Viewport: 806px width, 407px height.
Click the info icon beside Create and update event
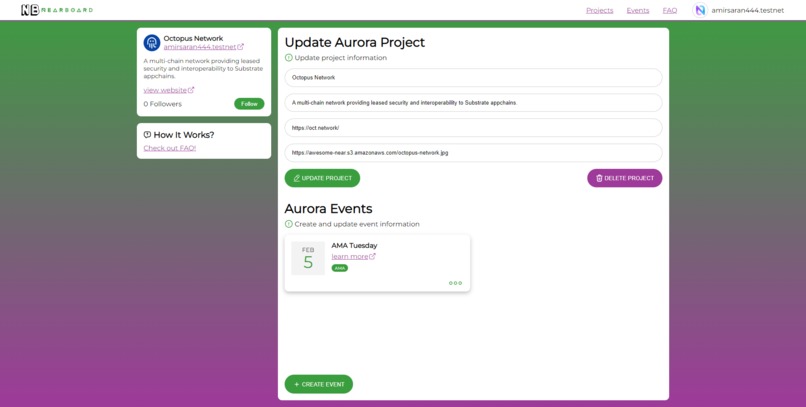pos(288,224)
